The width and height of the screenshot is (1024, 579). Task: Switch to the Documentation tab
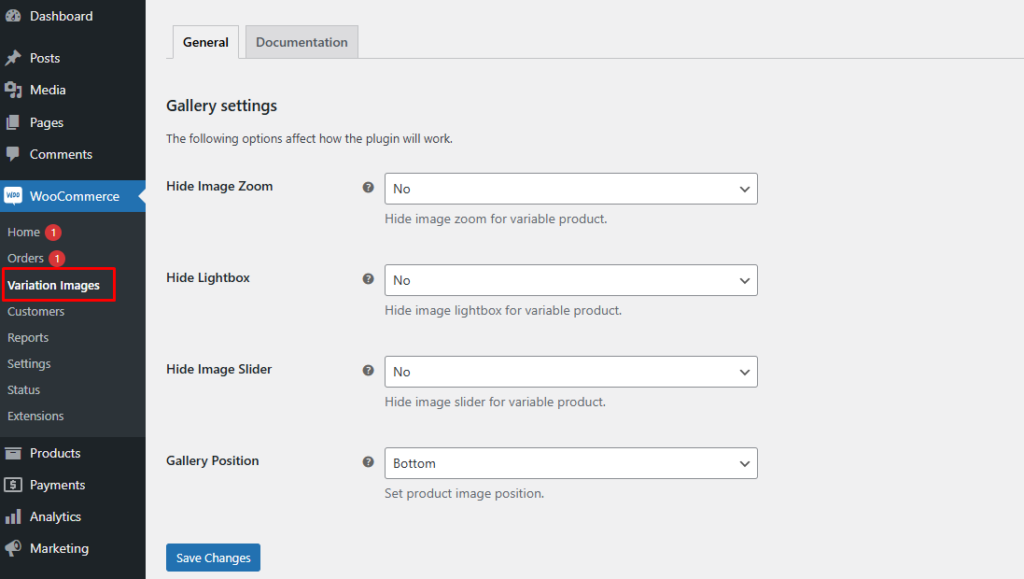[x=301, y=42]
